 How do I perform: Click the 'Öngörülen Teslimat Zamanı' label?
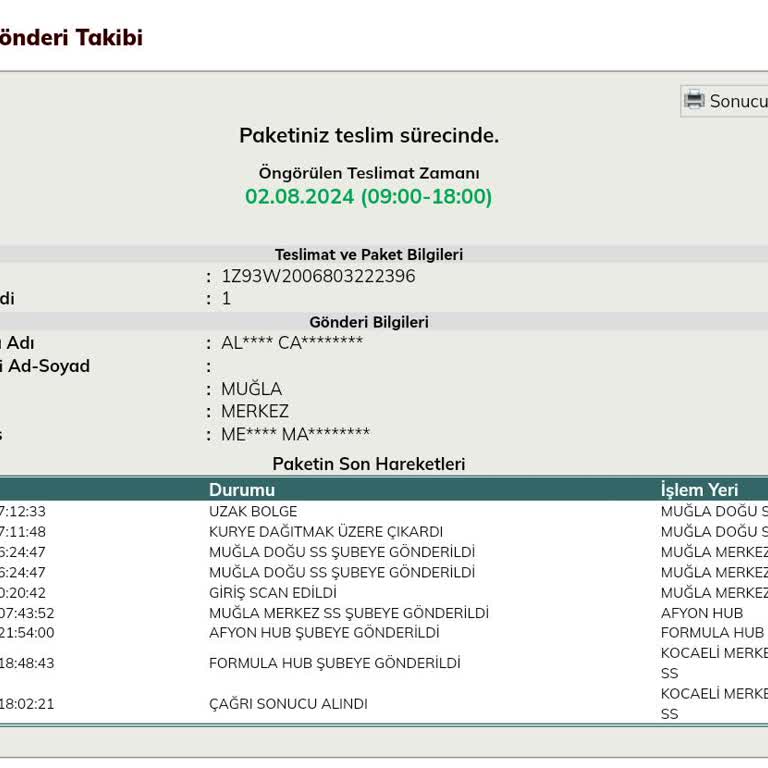[369, 173]
